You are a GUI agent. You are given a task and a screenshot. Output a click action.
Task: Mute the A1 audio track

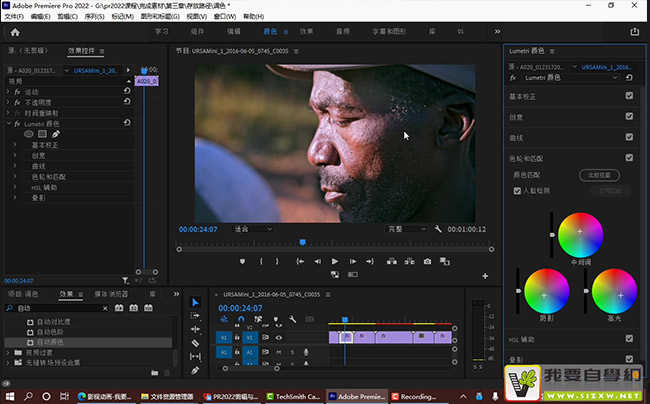pos(279,352)
